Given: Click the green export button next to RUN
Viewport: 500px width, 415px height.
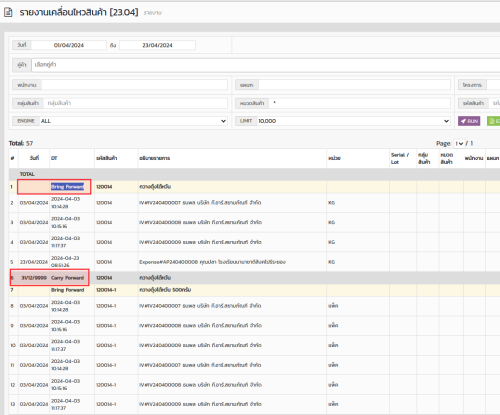Looking at the screenshot, I should [x=494, y=121].
